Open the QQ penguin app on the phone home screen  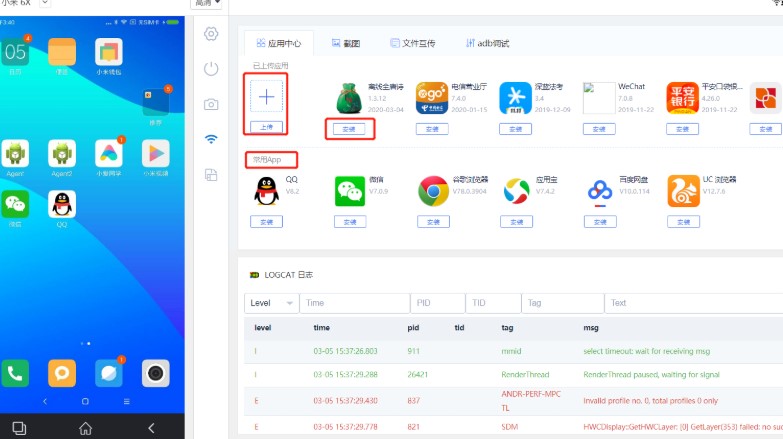coord(62,204)
